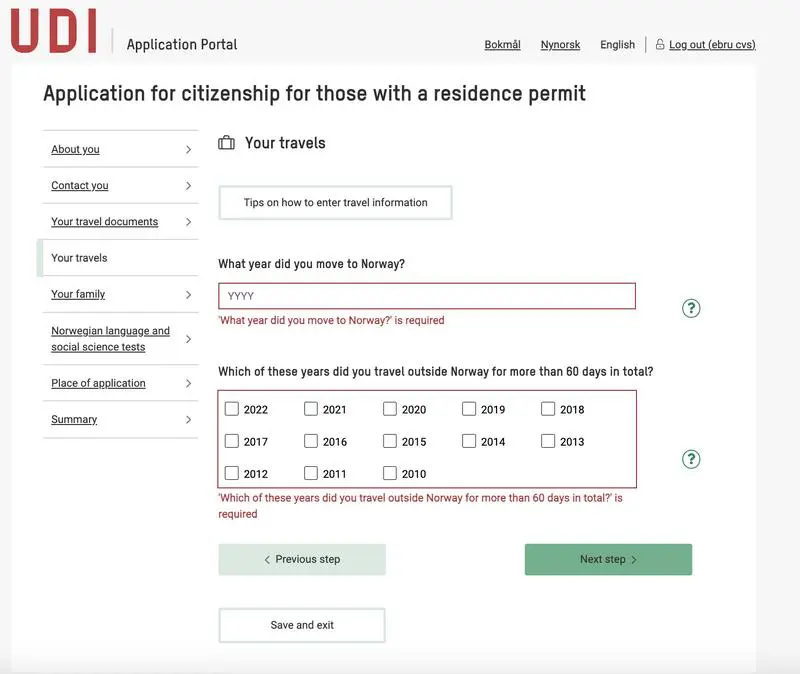
Task: Select the 2010 checkbox
Action: pos(390,473)
